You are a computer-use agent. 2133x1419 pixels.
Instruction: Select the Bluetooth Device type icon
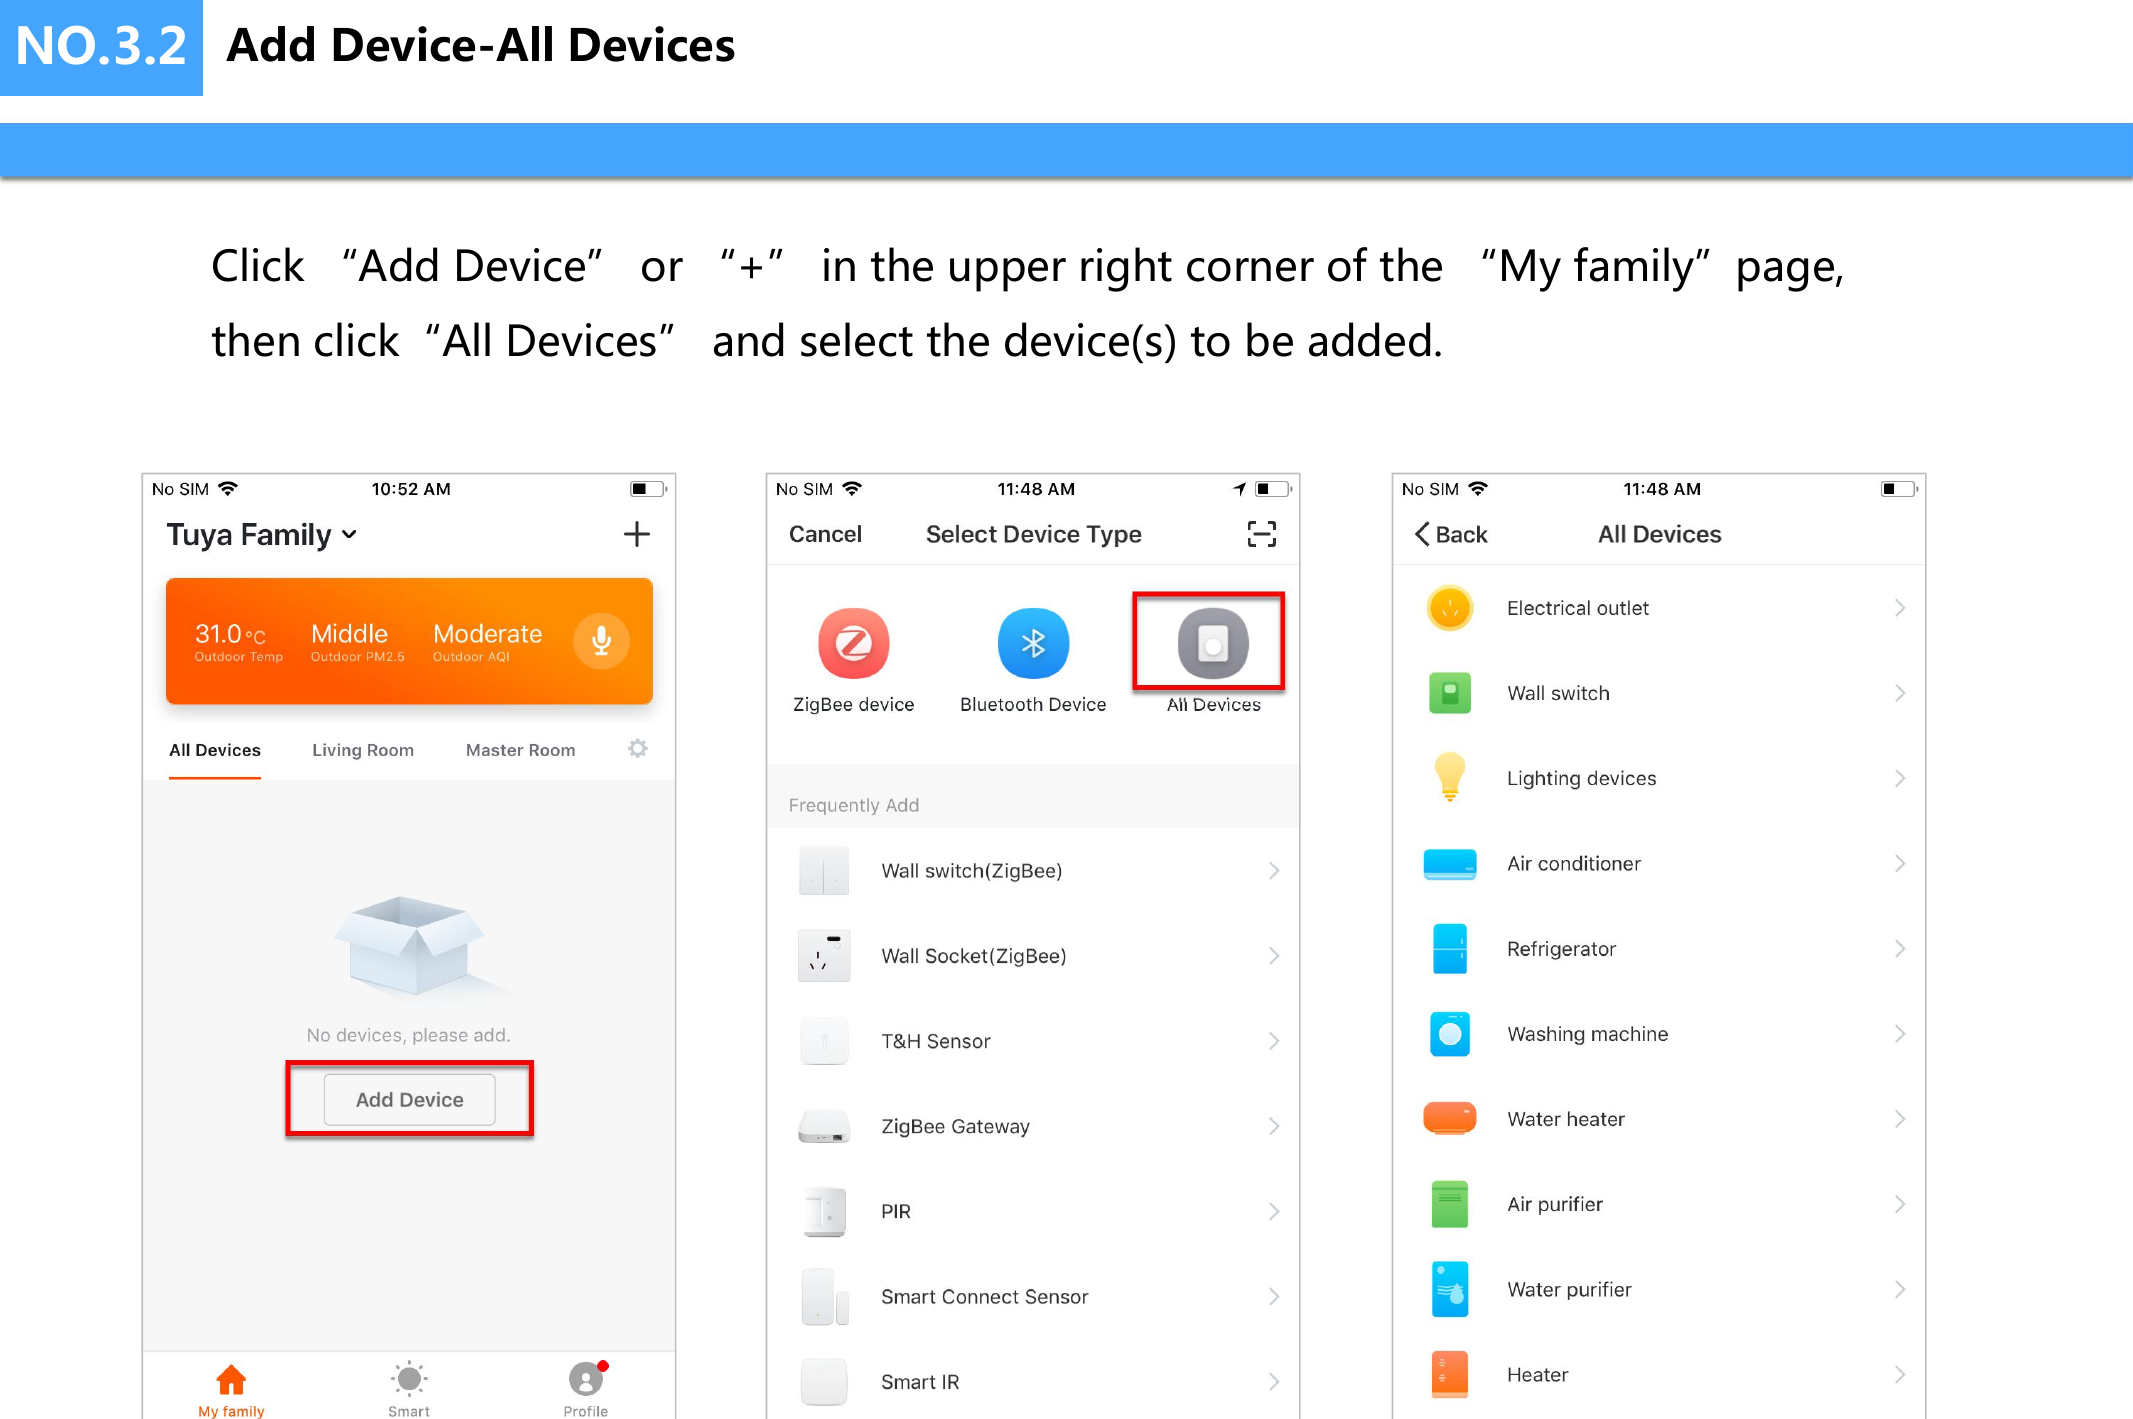(1033, 644)
